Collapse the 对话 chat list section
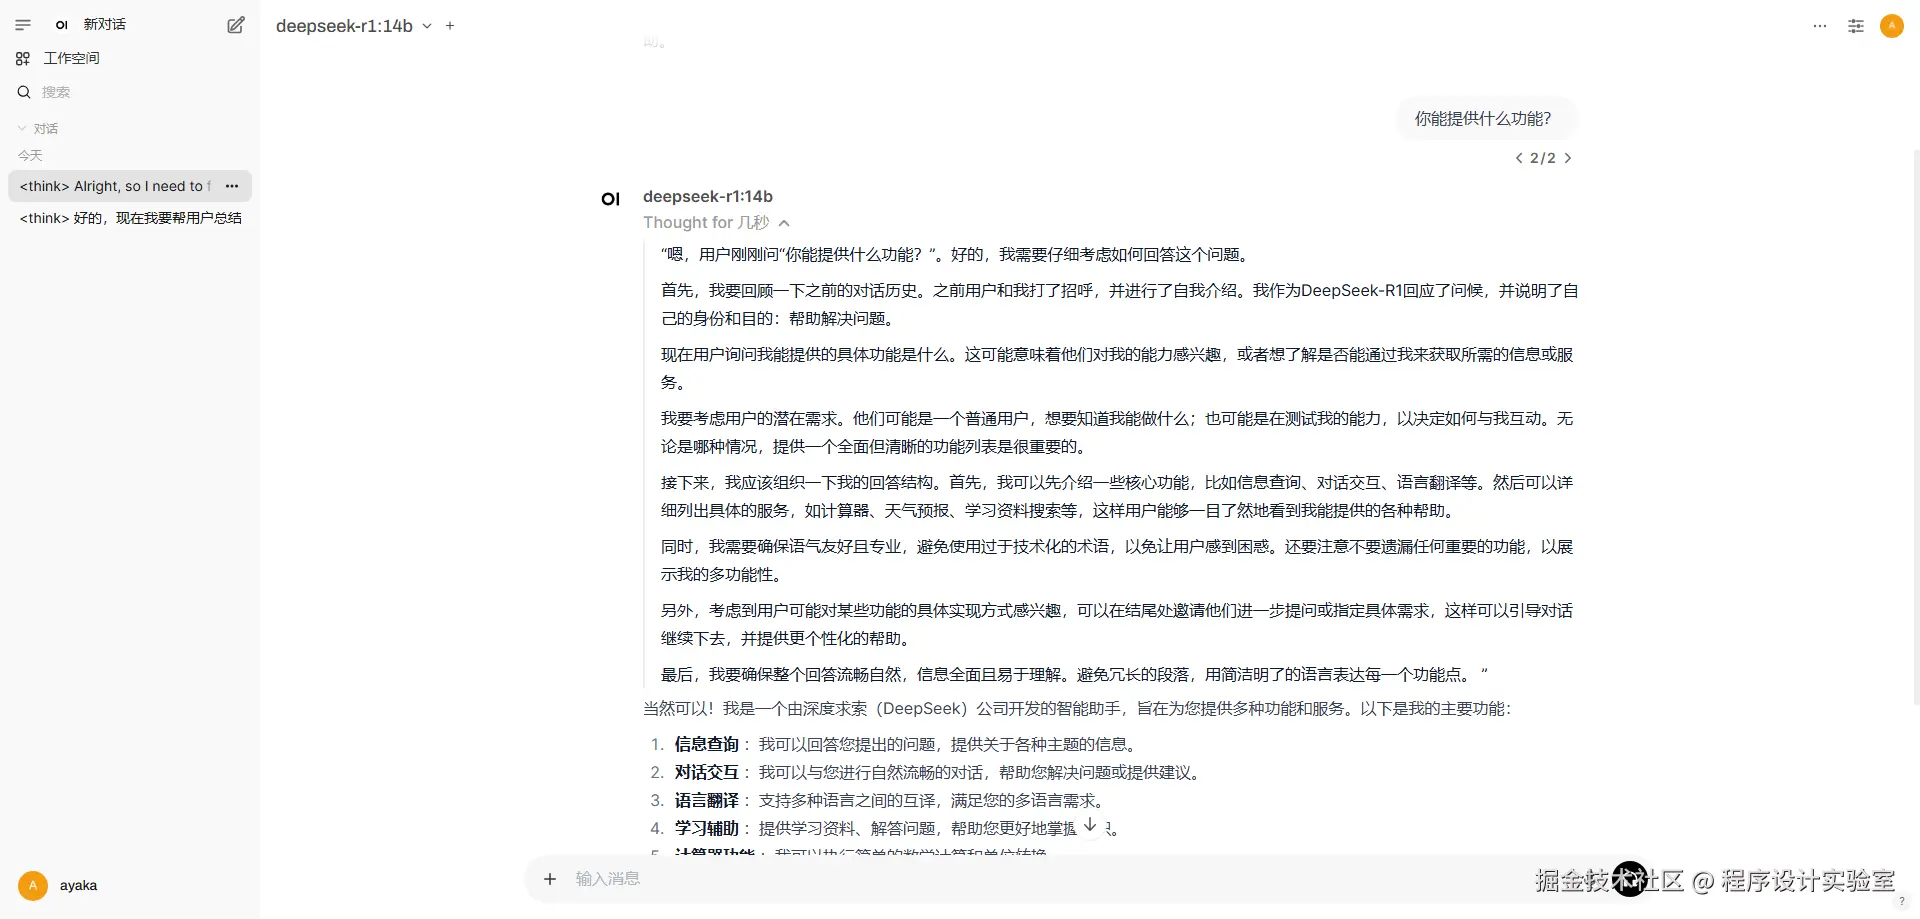The height and width of the screenshot is (919, 1920). point(38,129)
